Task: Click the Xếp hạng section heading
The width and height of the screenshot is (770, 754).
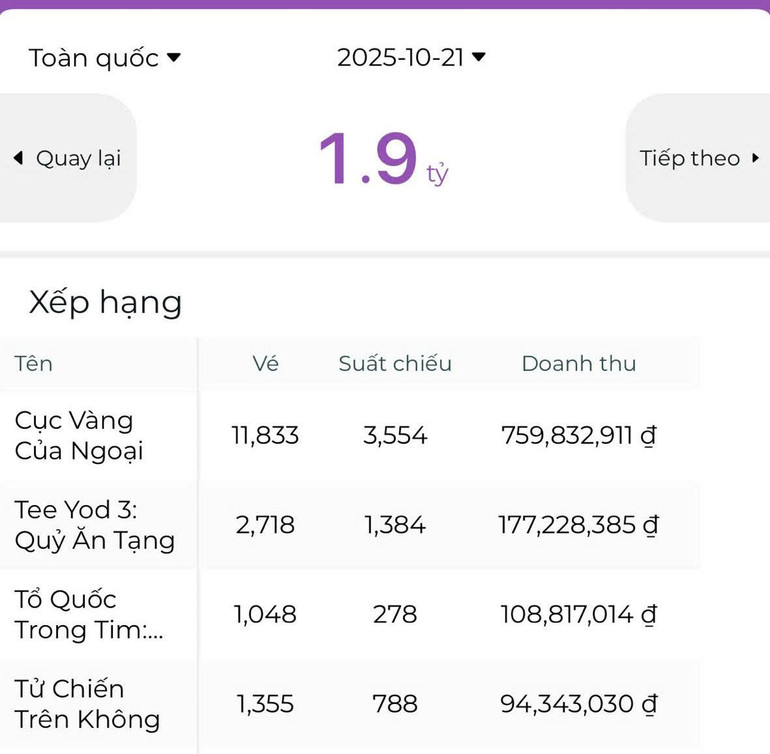Action: 105,302
